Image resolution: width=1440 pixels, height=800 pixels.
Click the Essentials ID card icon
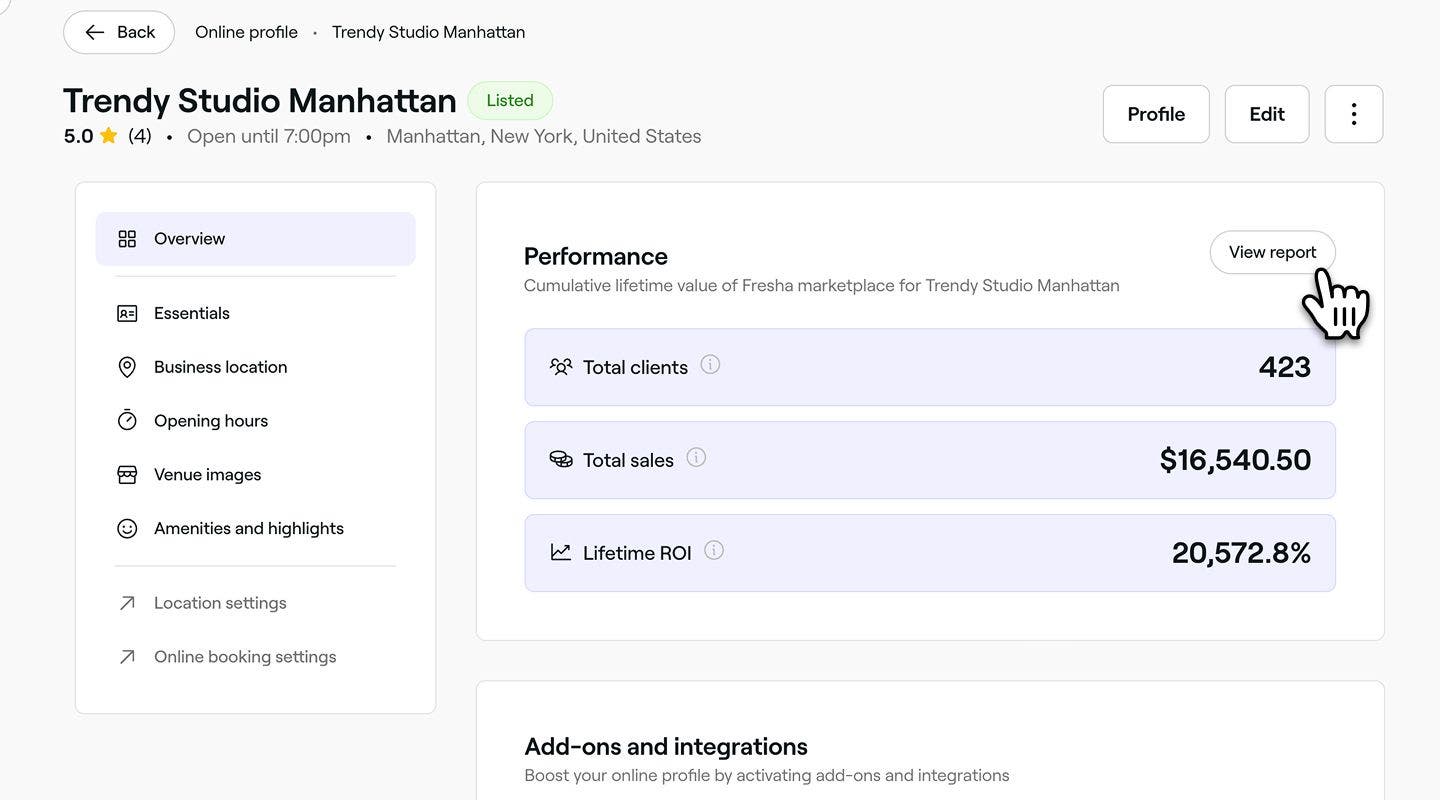click(127, 313)
